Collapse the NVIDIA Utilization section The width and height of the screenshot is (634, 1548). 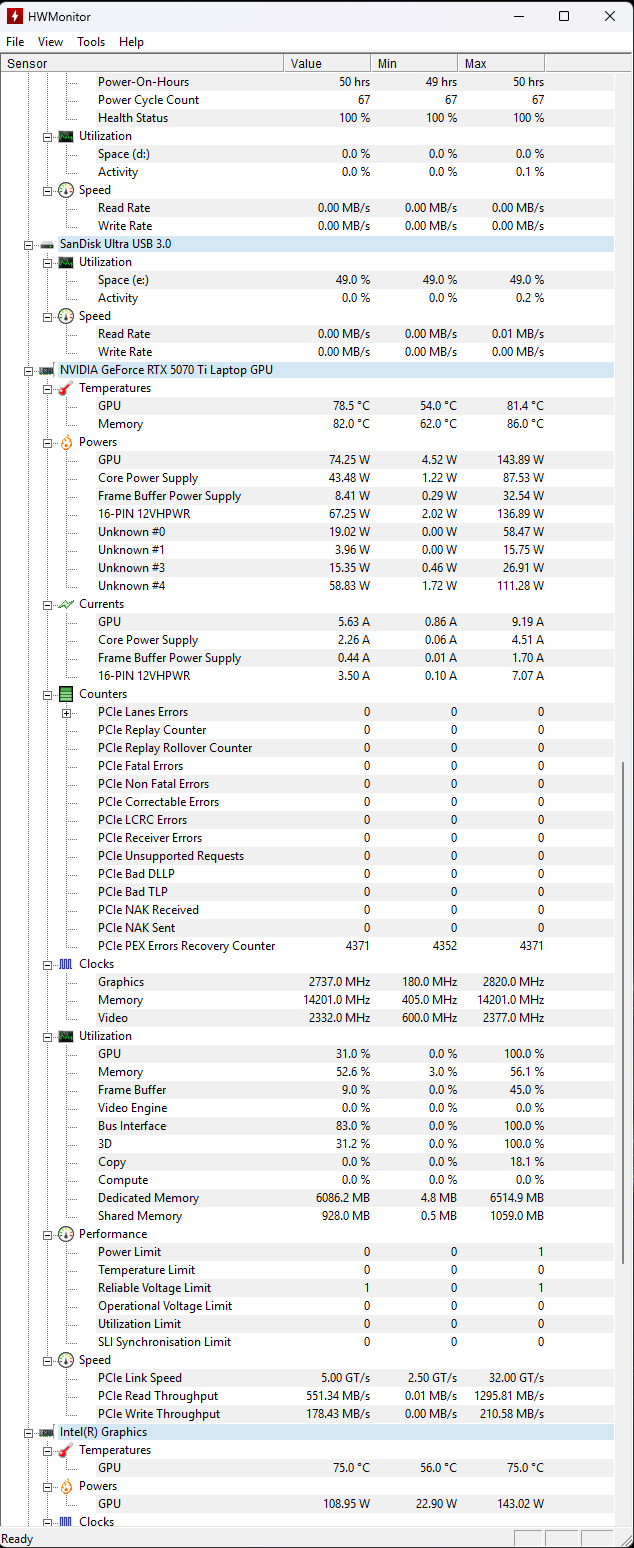tap(47, 1036)
